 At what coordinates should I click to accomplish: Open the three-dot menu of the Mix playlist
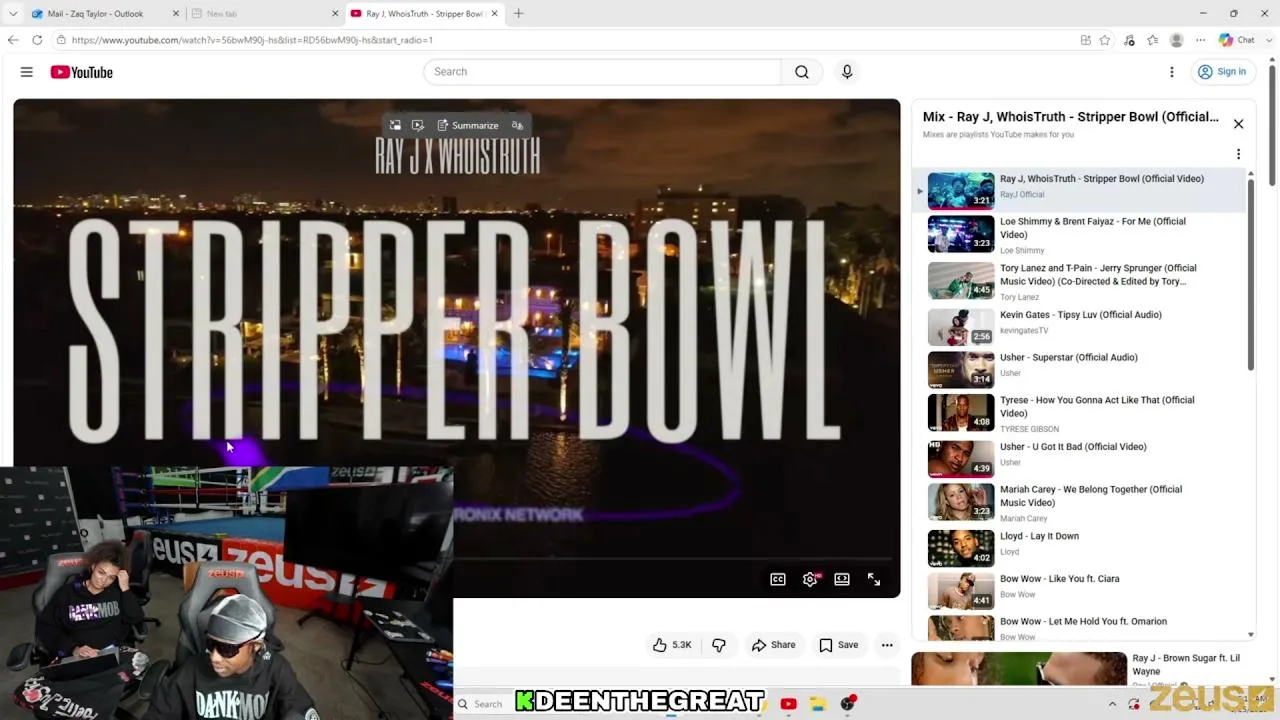1238,154
